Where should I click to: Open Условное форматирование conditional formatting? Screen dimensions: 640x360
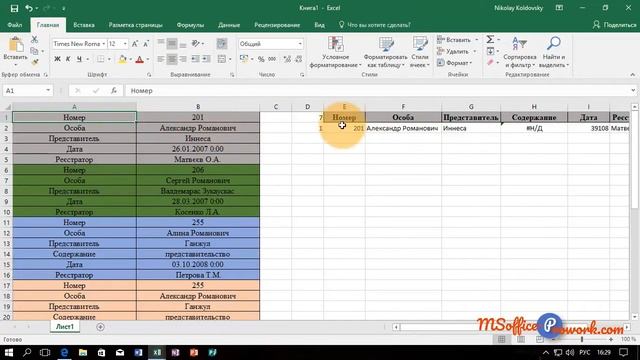[336, 52]
